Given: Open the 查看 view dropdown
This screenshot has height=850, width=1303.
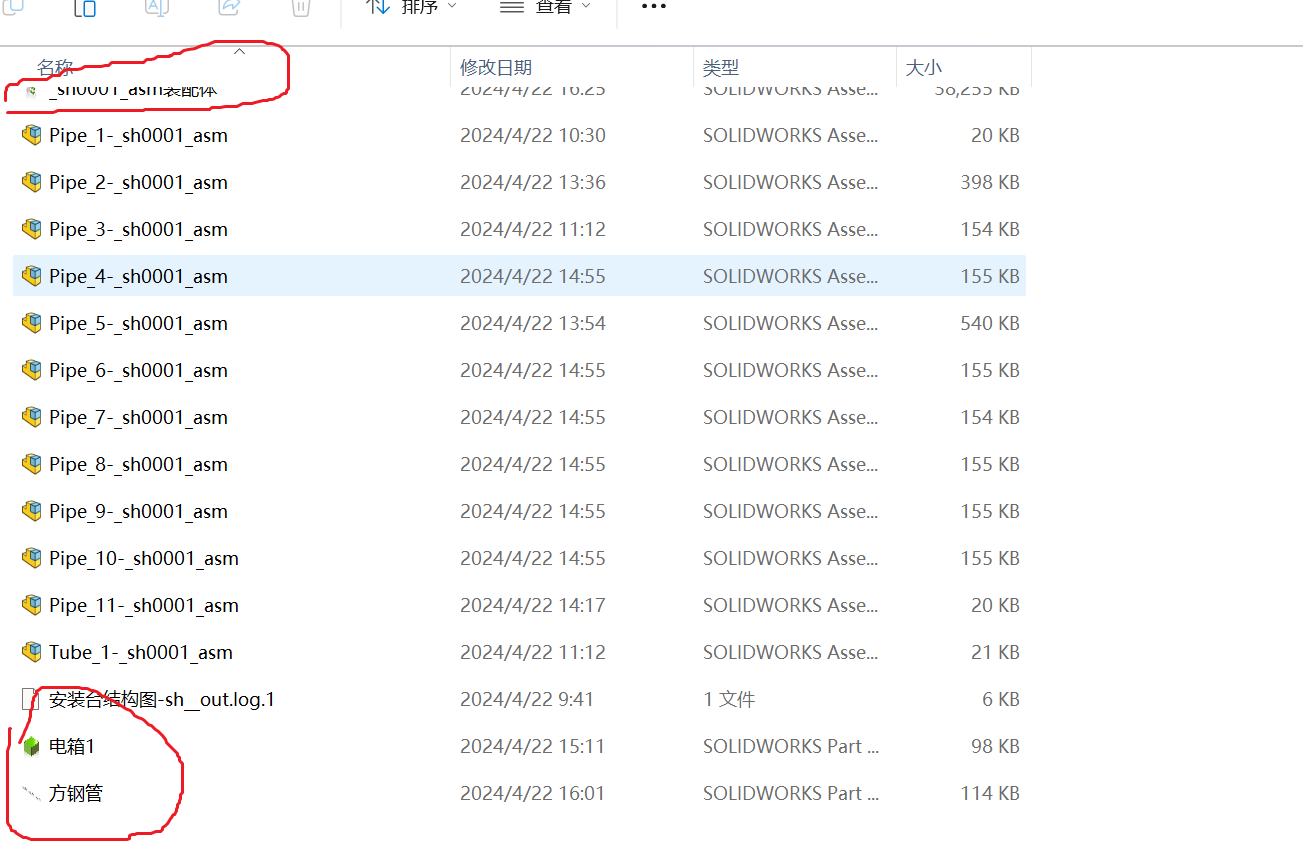Looking at the screenshot, I should click(x=545, y=7).
